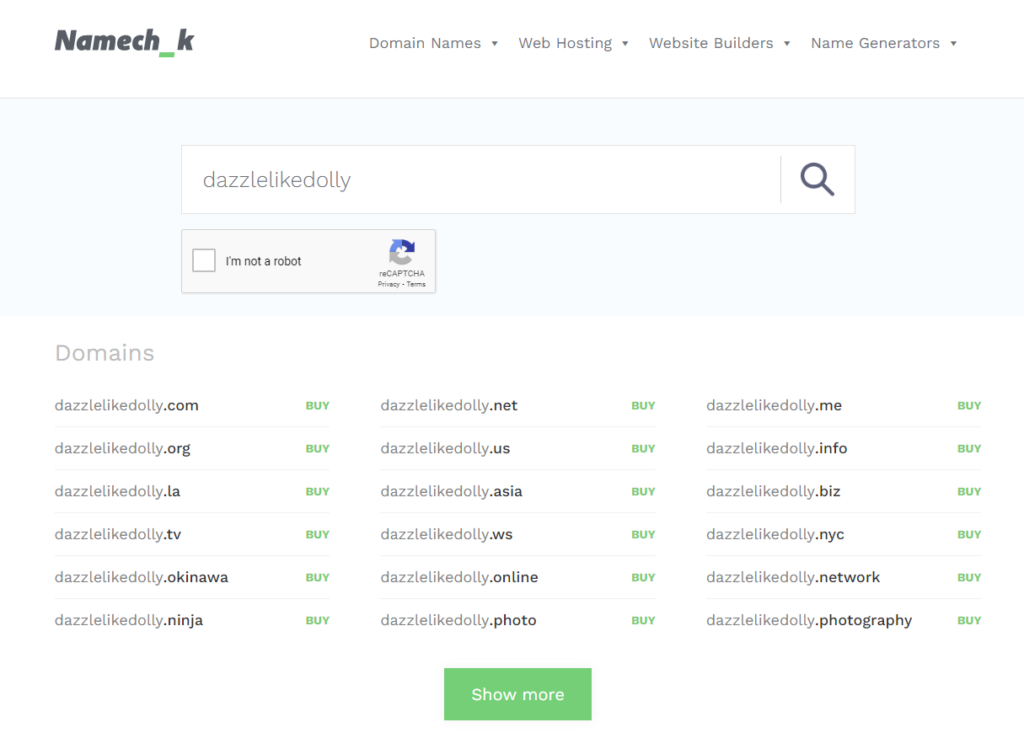This screenshot has height=749, width=1024.
Task: Buy dazzlelikedolly.info
Action: point(969,449)
